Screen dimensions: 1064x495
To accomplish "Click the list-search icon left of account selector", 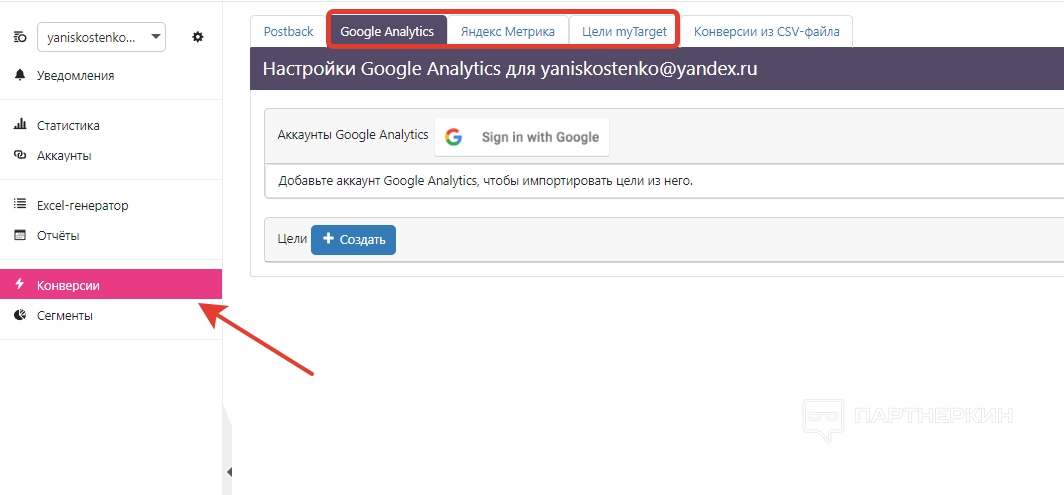I will 20,37.
